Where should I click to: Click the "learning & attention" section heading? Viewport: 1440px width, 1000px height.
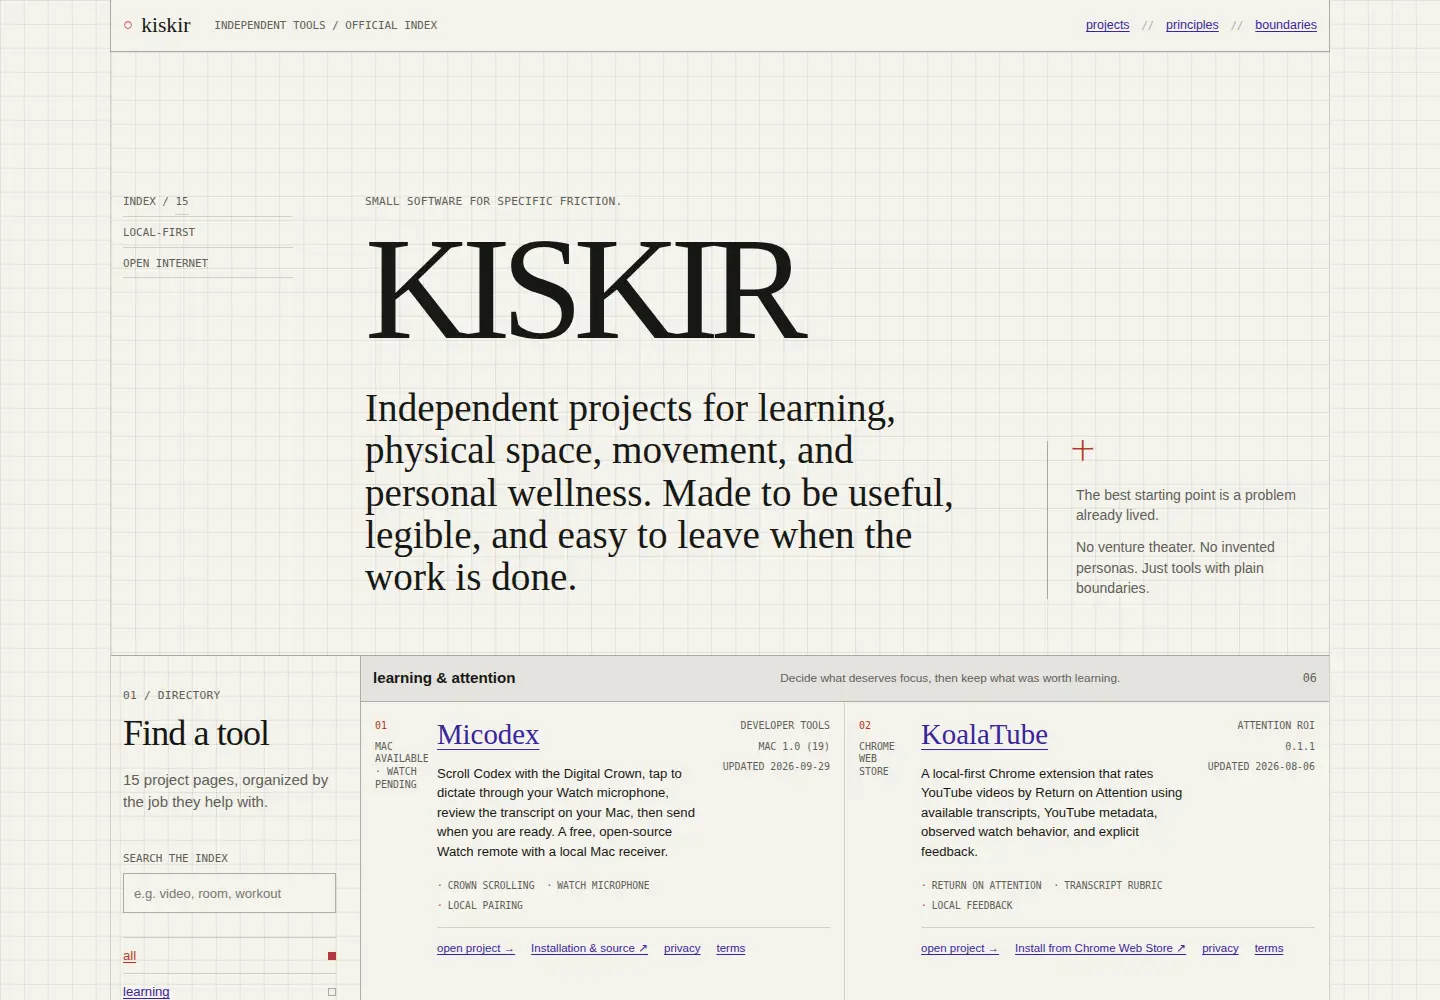click(x=444, y=678)
